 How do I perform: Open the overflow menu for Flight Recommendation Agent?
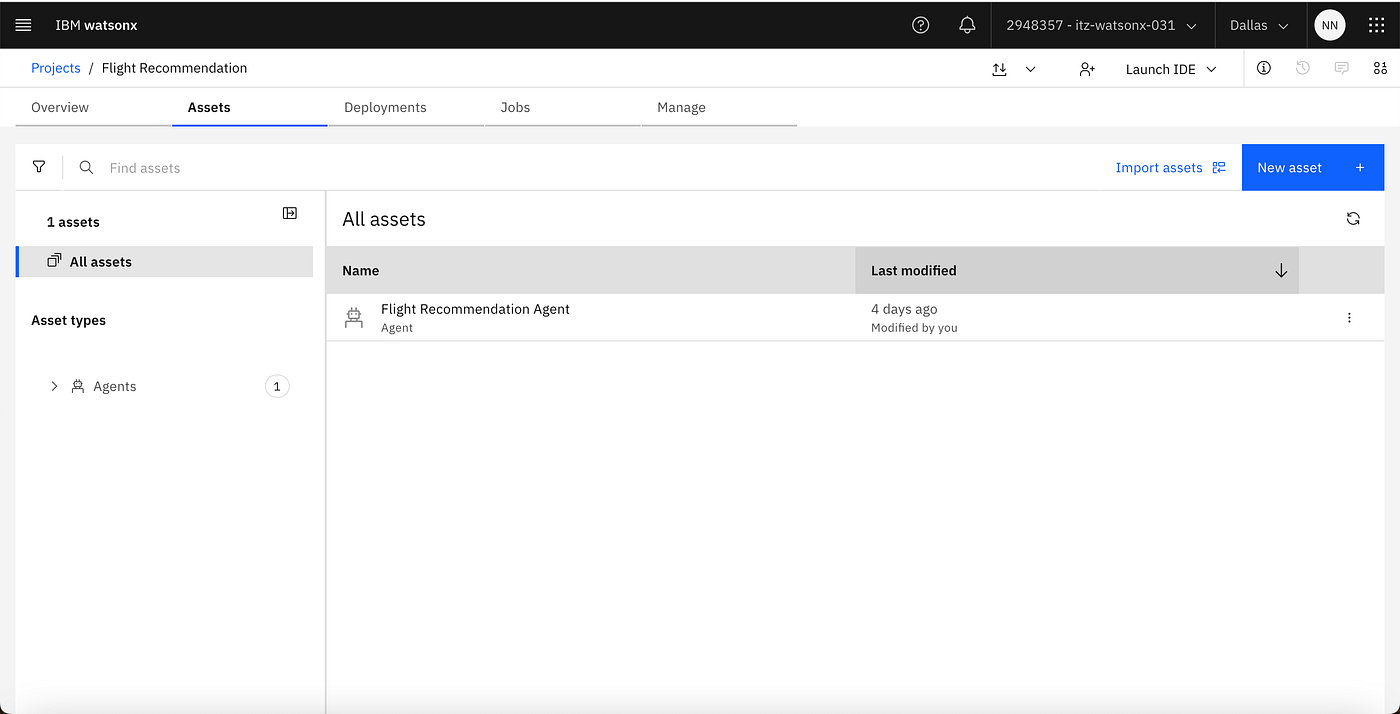[x=1349, y=317]
